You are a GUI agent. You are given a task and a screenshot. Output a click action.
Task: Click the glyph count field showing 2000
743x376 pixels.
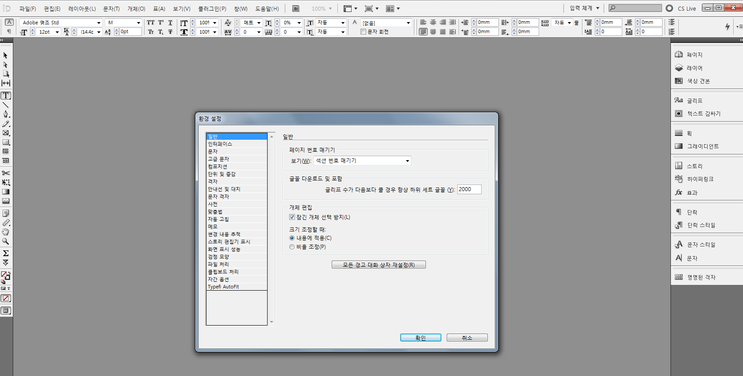pyautogui.click(x=469, y=189)
